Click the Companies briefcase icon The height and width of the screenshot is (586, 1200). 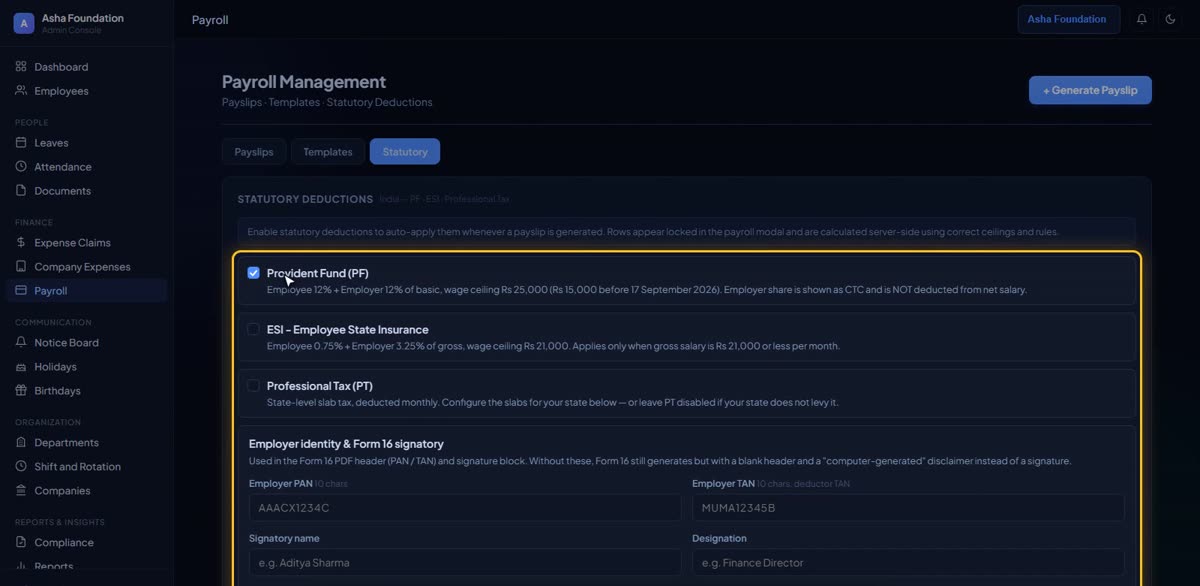pyautogui.click(x=21, y=491)
